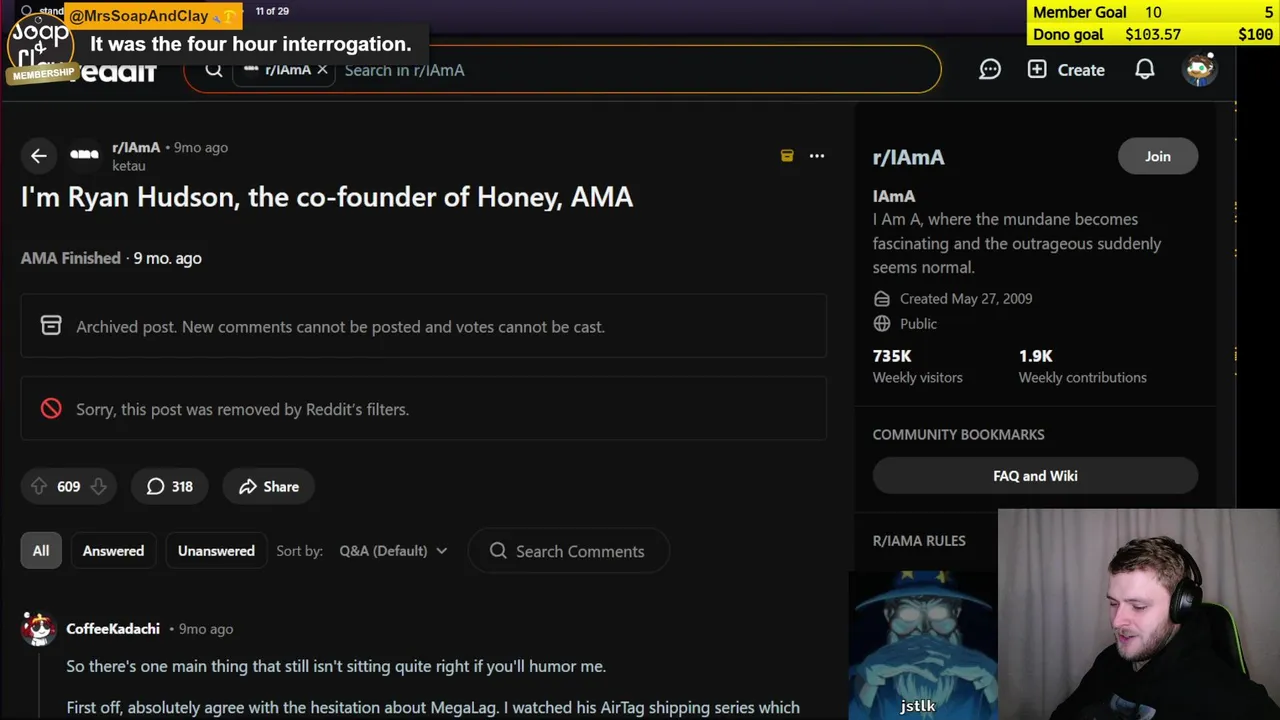Click the r/IAmA sidebar heading
Image resolution: width=1280 pixels, height=720 pixels.
tap(908, 157)
